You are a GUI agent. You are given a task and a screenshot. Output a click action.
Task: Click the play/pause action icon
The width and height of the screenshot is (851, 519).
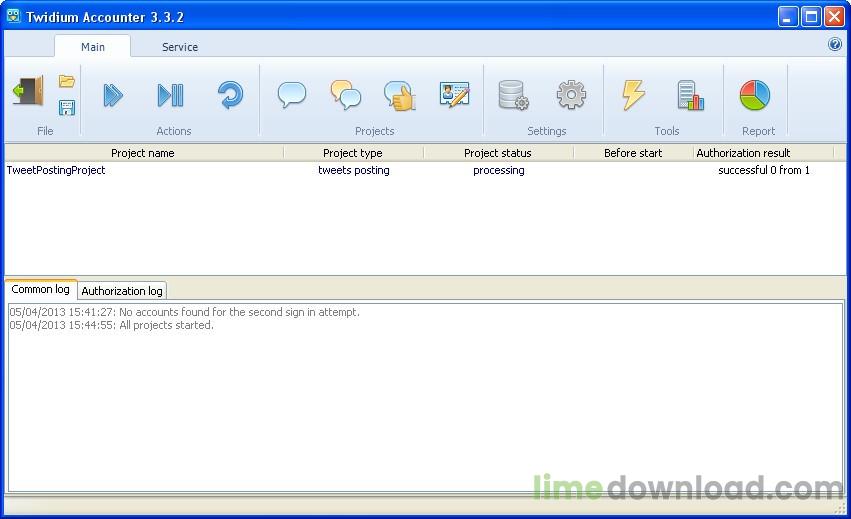click(170, 95)
